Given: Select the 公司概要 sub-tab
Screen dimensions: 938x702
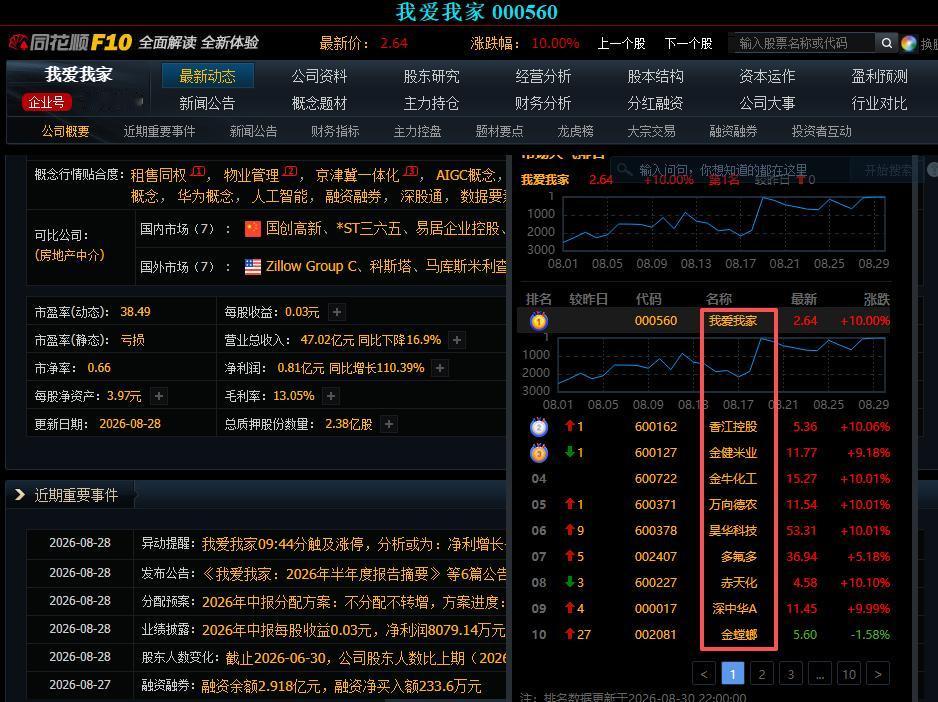Looking at the screenshot, I should 65,131.
